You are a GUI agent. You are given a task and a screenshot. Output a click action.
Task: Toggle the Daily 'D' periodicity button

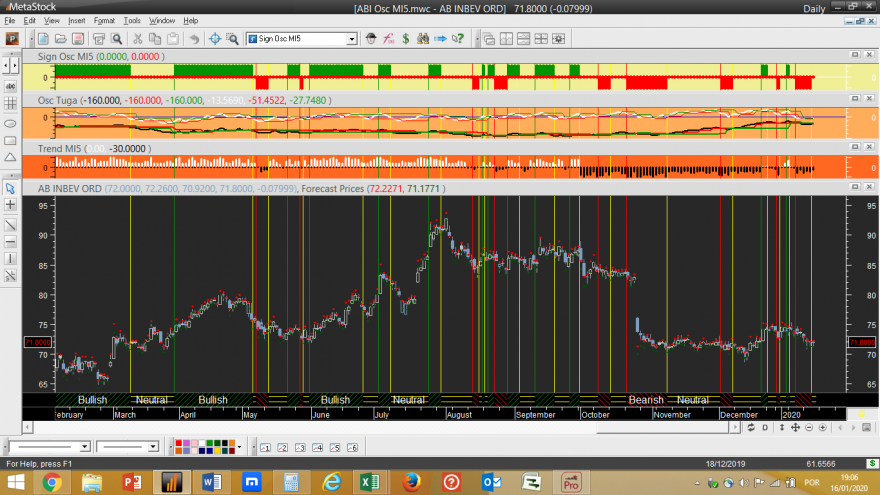(765, 428)
